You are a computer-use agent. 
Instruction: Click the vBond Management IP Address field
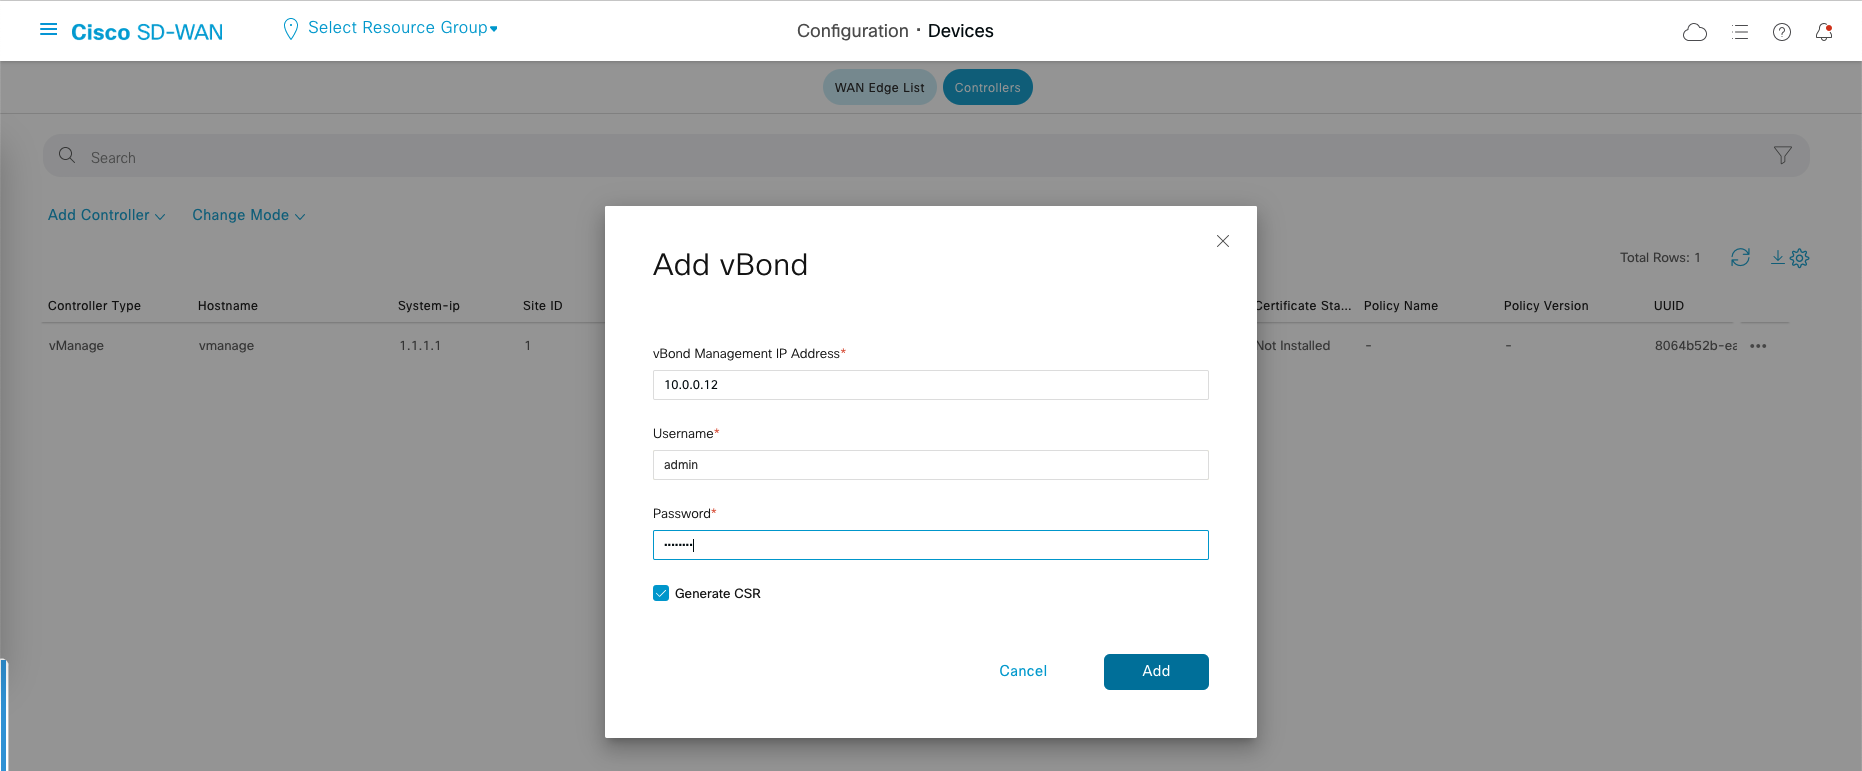pos(930,385)
